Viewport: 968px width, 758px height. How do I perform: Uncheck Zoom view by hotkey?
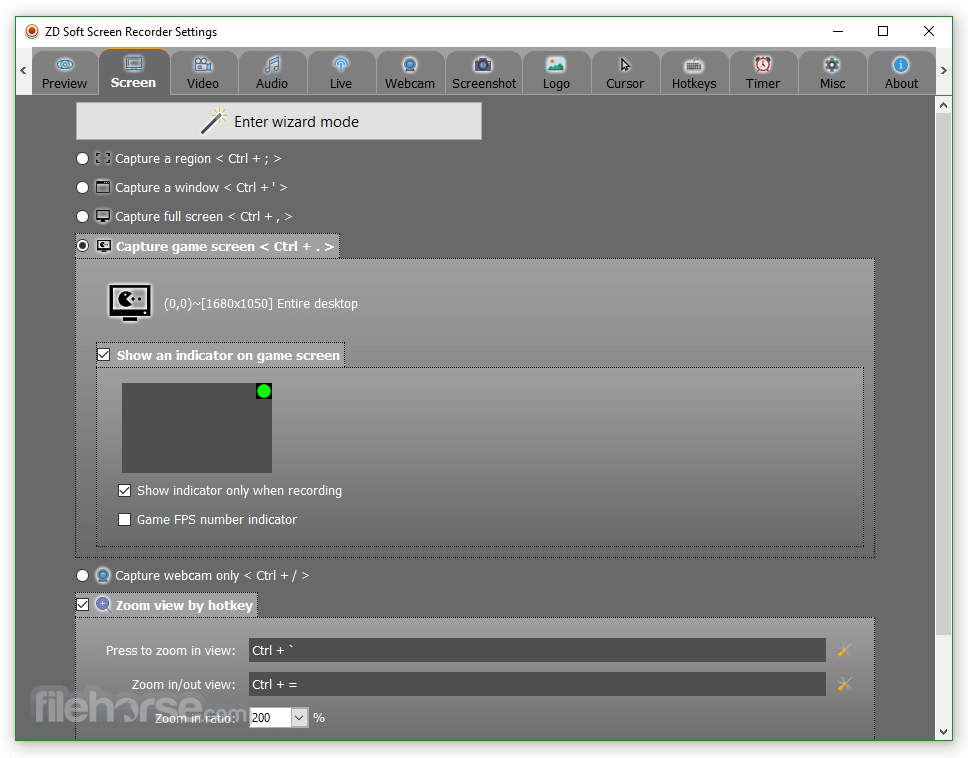coord(83,605)
